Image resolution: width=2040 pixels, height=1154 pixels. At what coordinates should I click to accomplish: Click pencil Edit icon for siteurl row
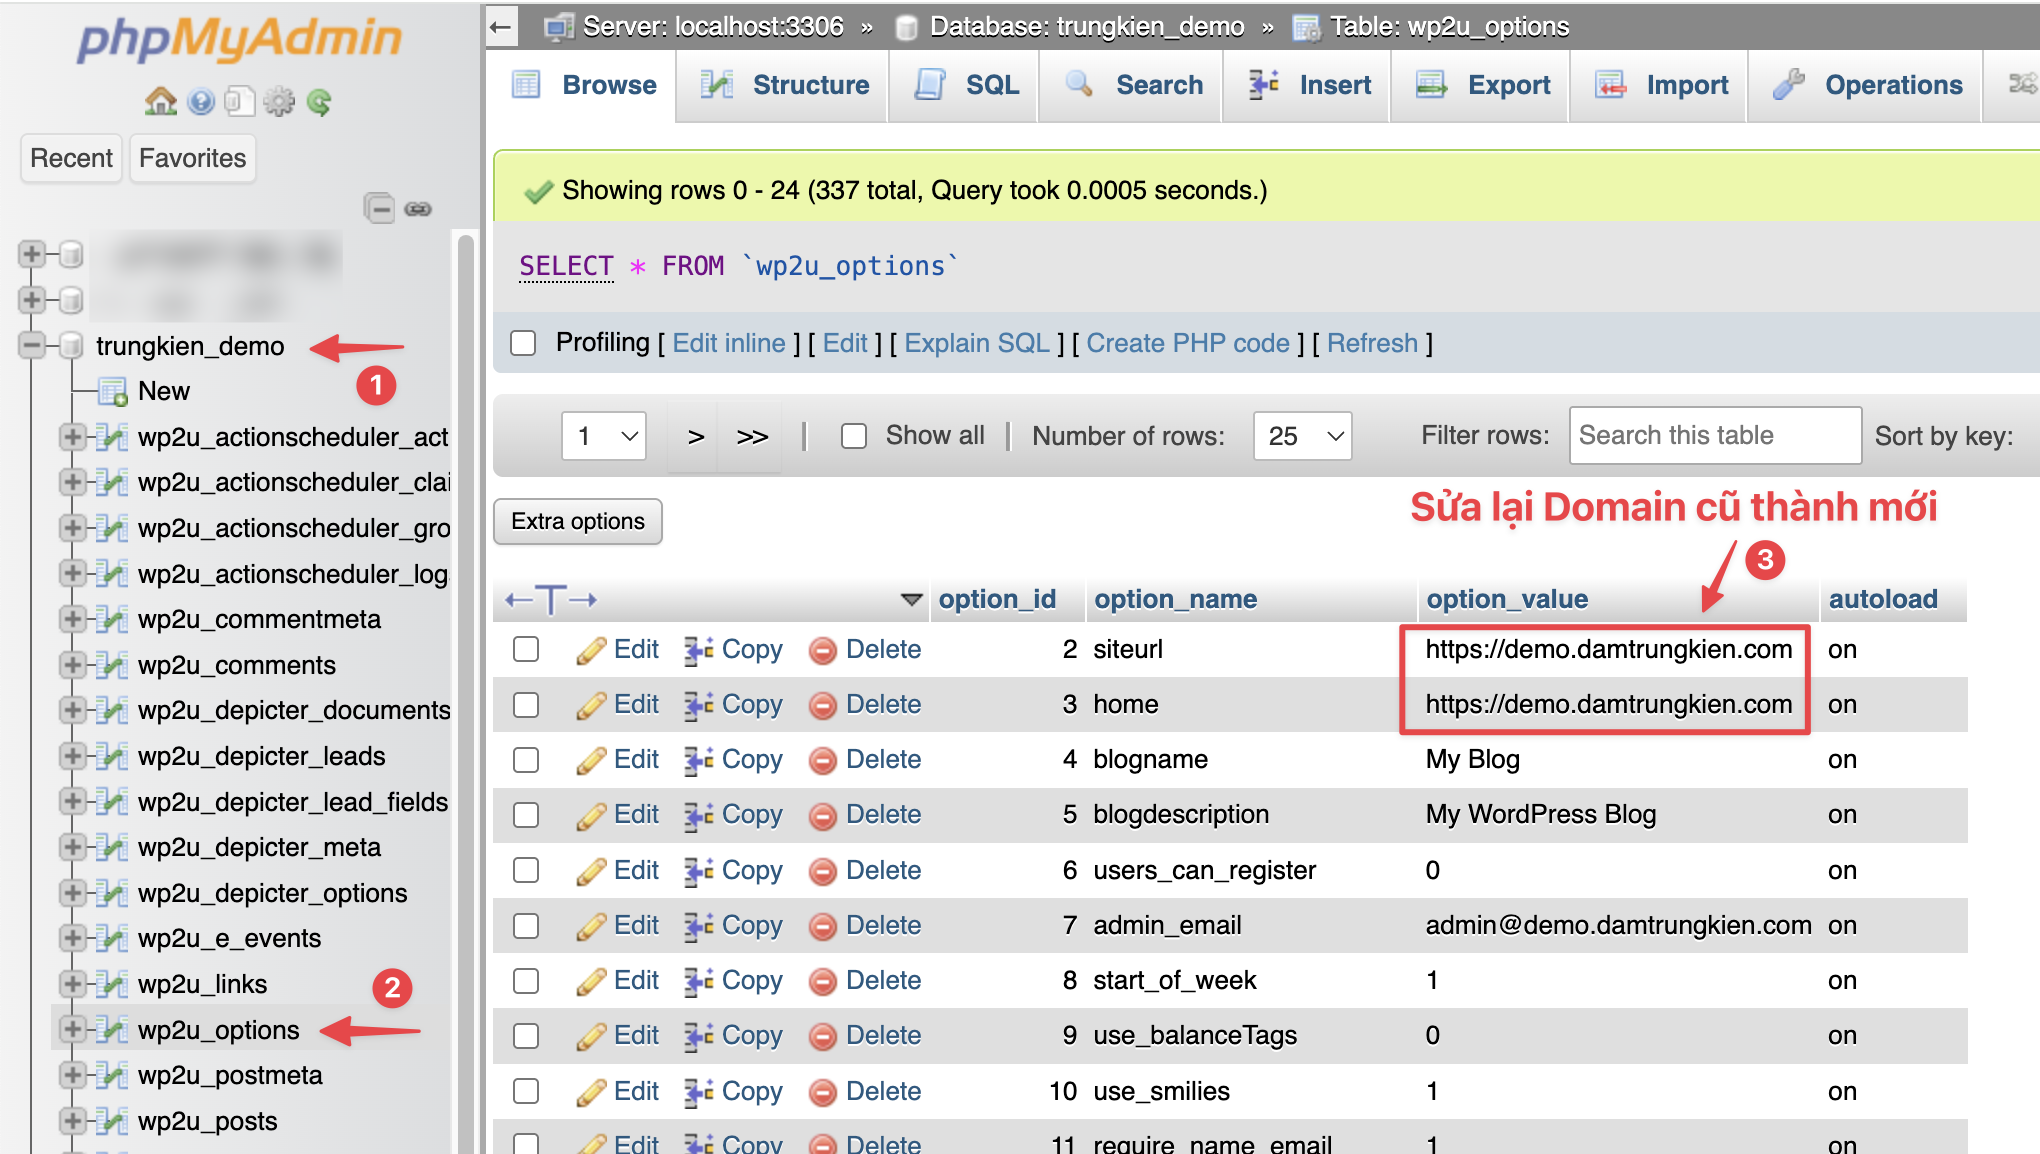coord(591,651)
